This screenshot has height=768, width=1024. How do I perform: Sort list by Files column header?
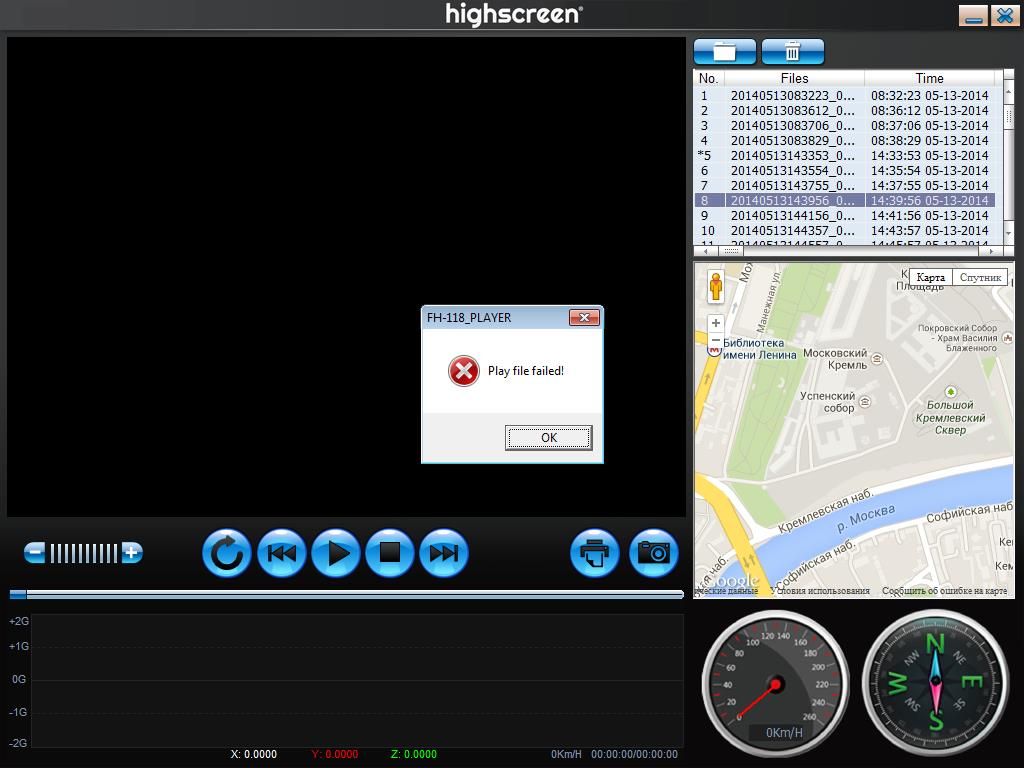pos(794,78)
